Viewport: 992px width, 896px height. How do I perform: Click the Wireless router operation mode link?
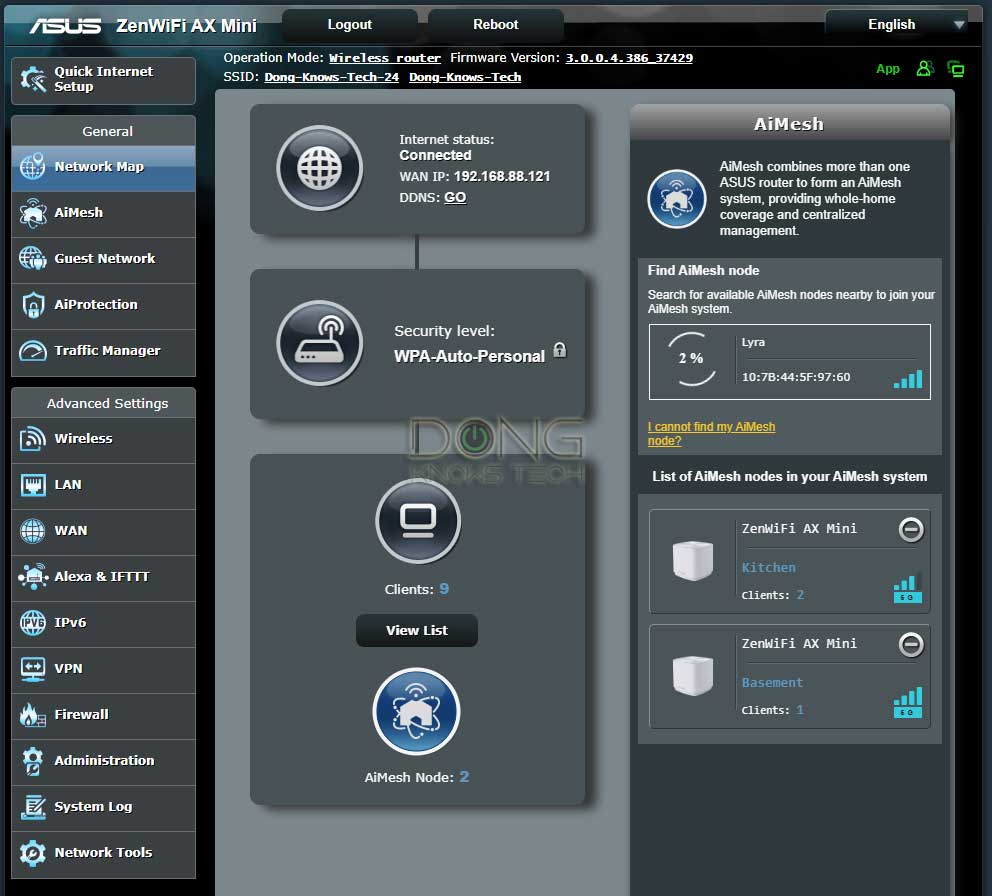coord(385,58)
